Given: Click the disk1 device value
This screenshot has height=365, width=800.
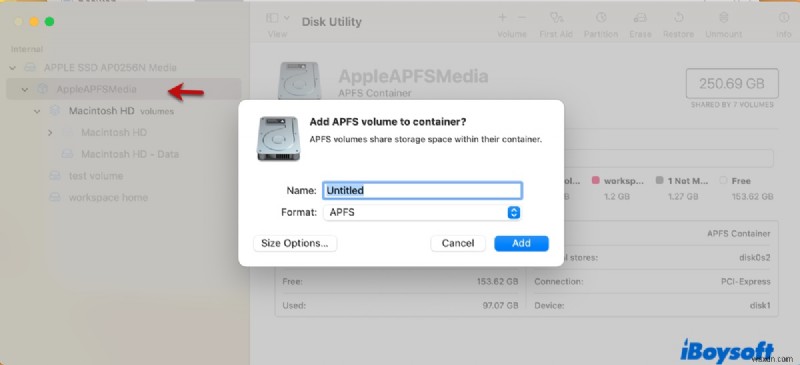Looking at the screenshot, I should pos(759,306).
